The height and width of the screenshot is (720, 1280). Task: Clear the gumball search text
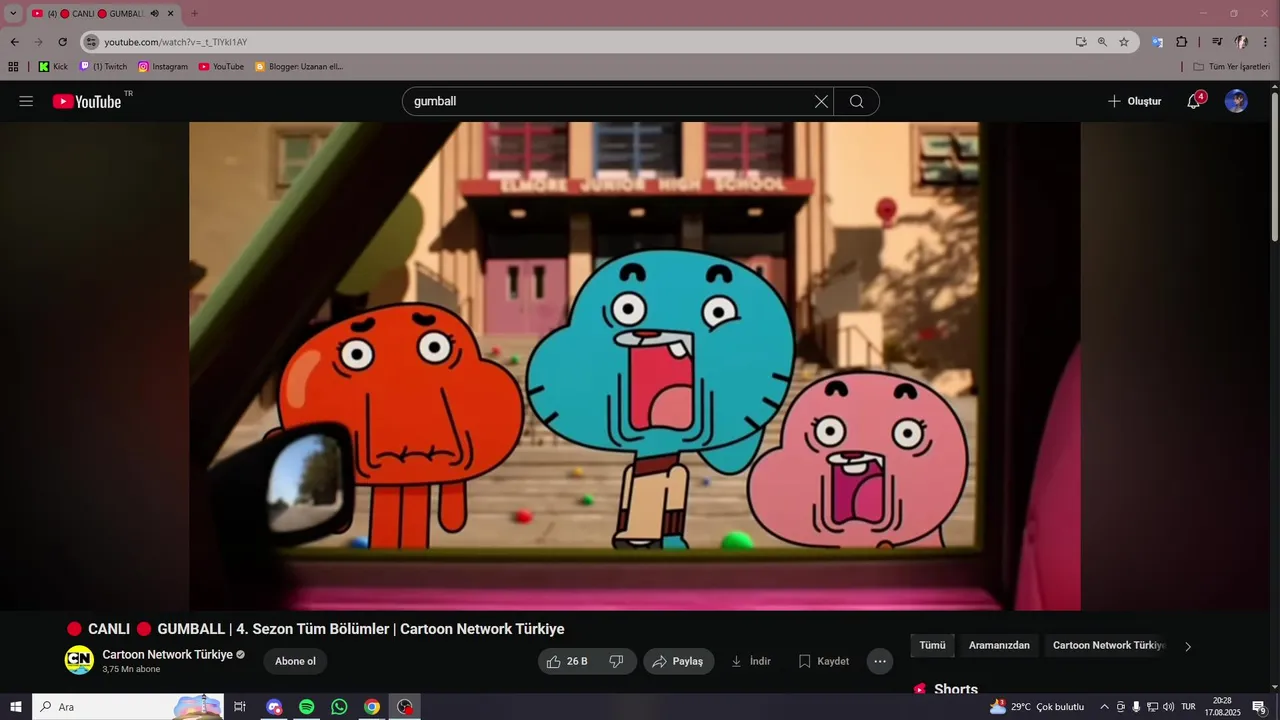(821, 101)
